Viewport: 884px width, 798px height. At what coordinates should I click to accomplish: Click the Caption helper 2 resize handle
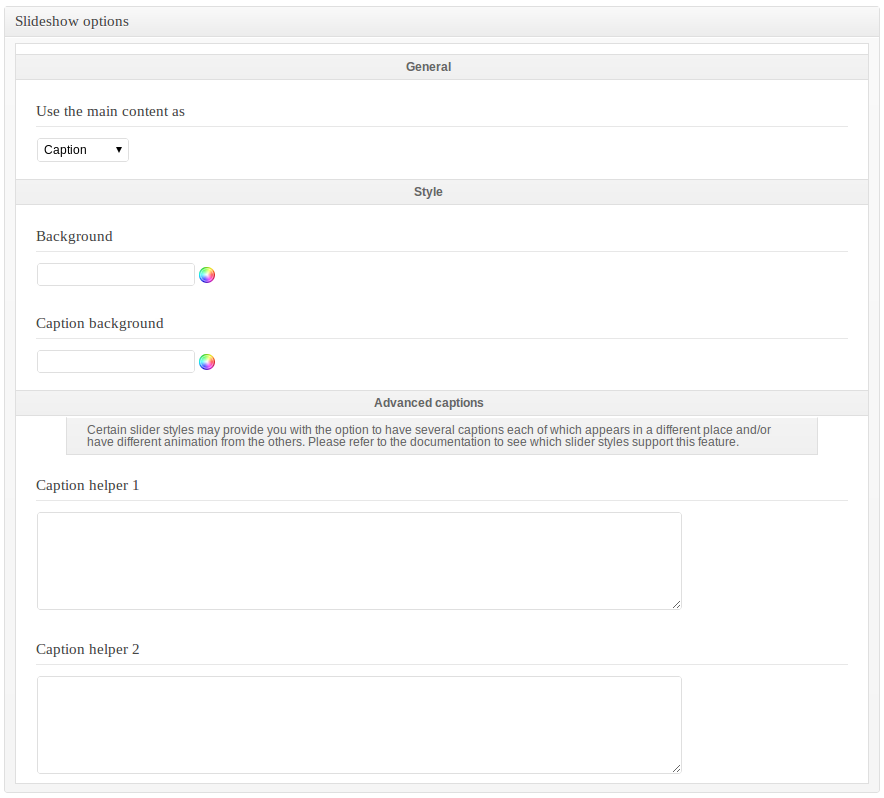tap(676, 768)
